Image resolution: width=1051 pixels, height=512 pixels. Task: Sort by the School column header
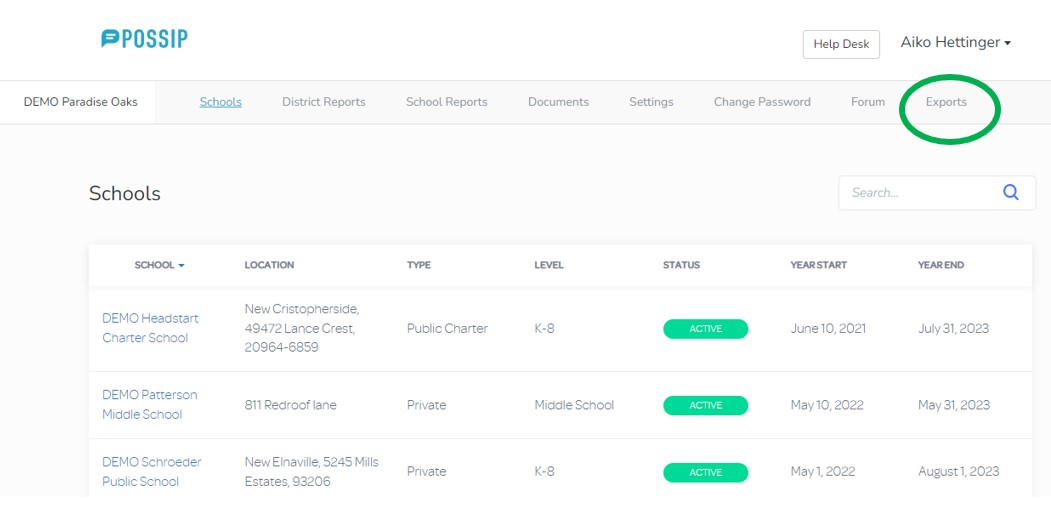tap(159, 265)
